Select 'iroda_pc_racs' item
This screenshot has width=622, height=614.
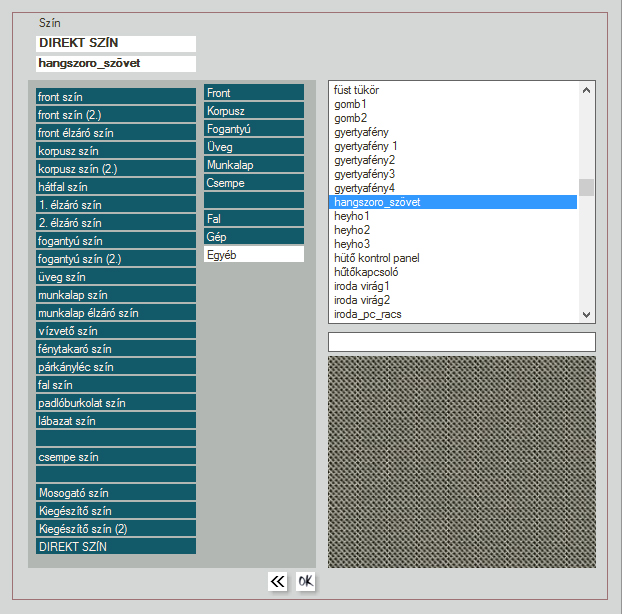453,314
